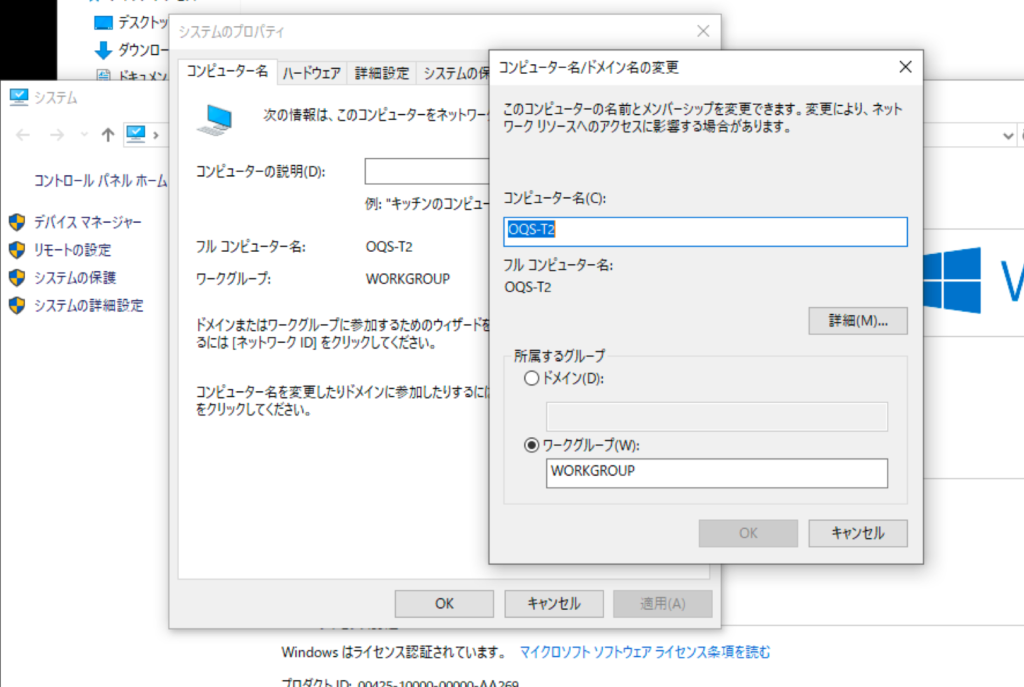
Task: Click the Desktop folder icon
Action: [103, 23]
